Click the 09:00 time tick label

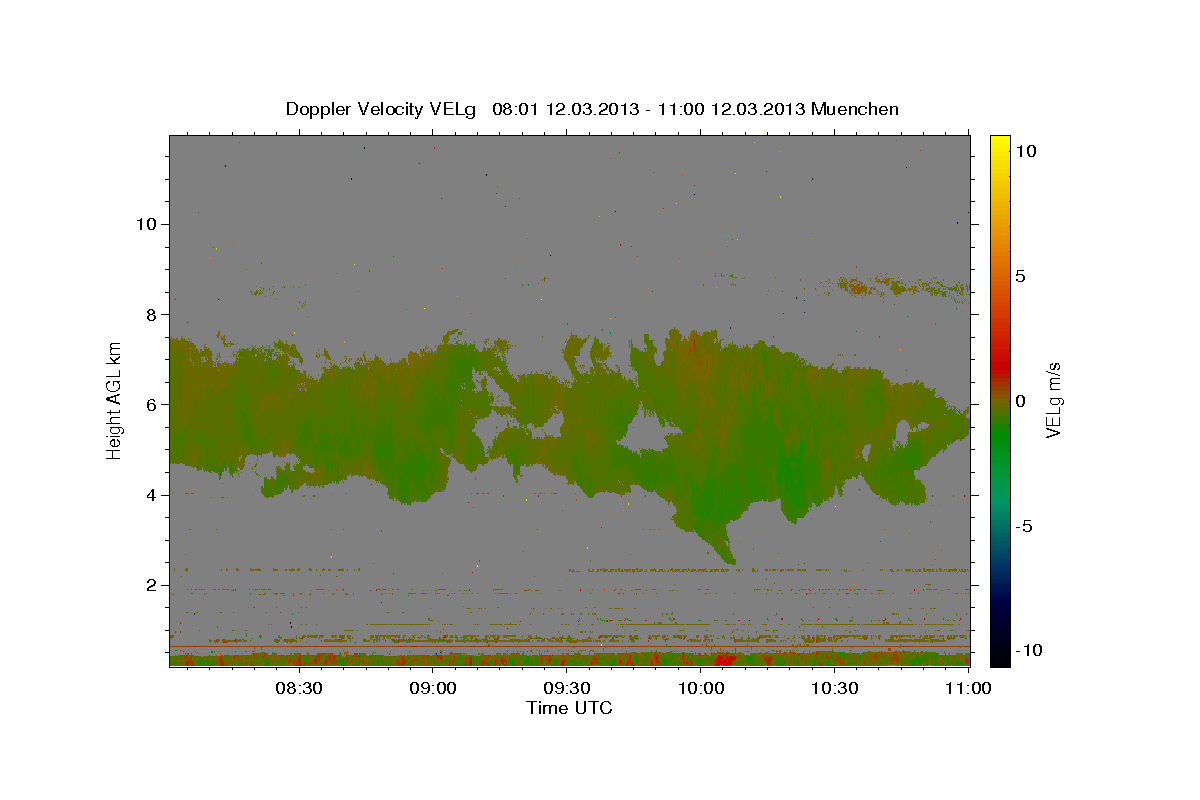click(434, 688)
